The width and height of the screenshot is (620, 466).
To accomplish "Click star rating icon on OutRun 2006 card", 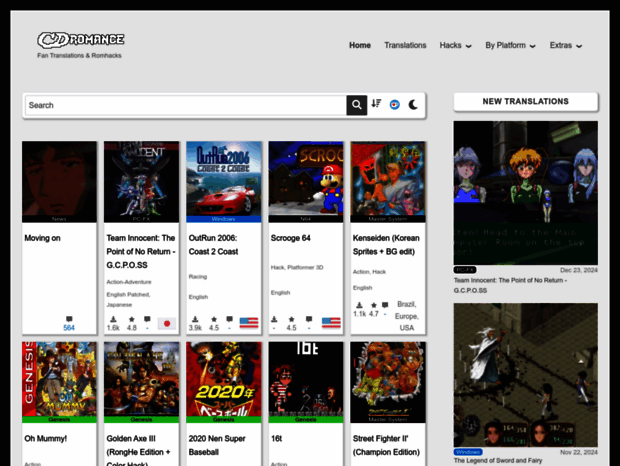I will coord(214,319).
